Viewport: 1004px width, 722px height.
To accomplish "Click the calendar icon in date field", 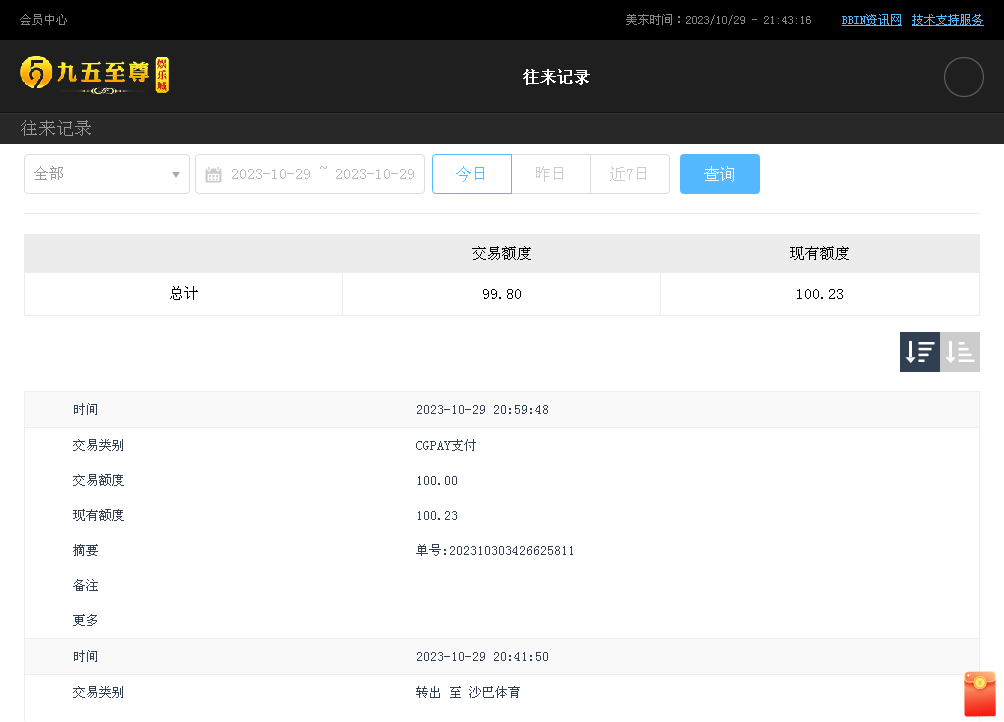I will (x=213, y=175).
